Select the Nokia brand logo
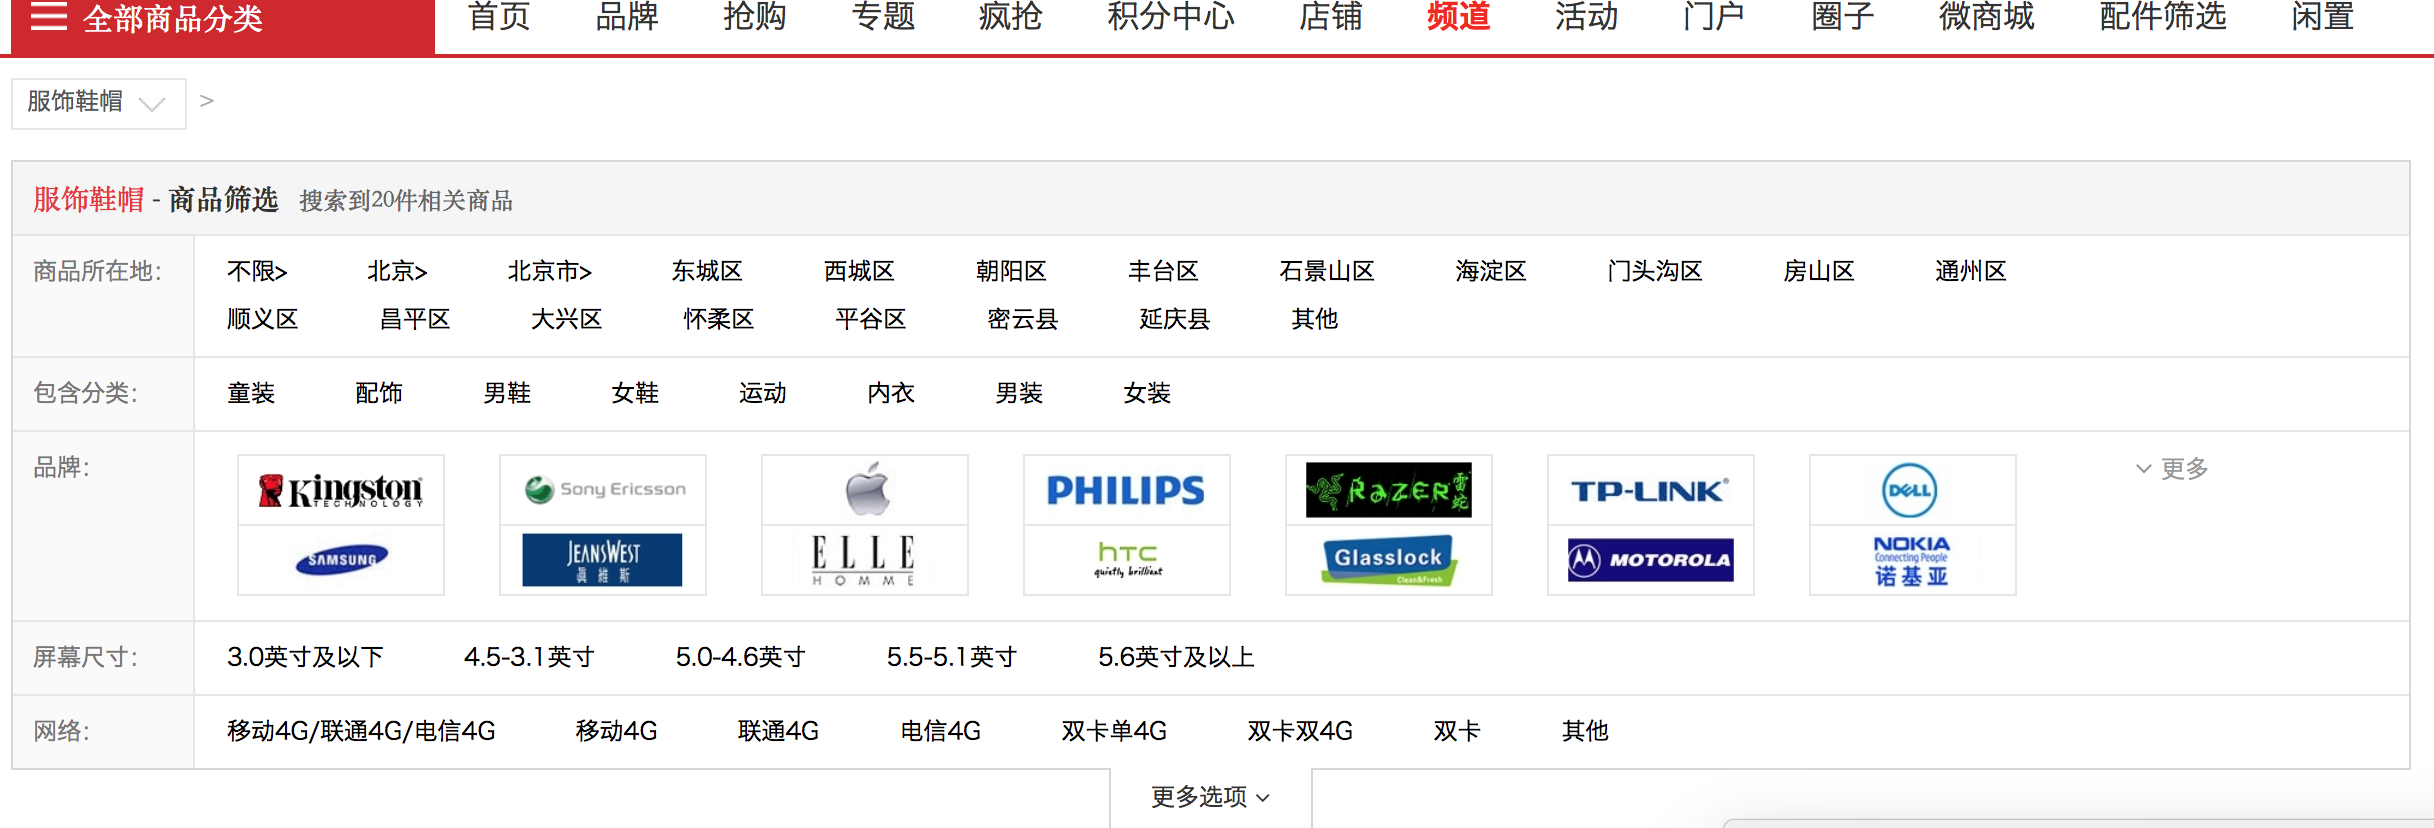The width and height of the screenshot is (2434, 828). point(1913,560)
